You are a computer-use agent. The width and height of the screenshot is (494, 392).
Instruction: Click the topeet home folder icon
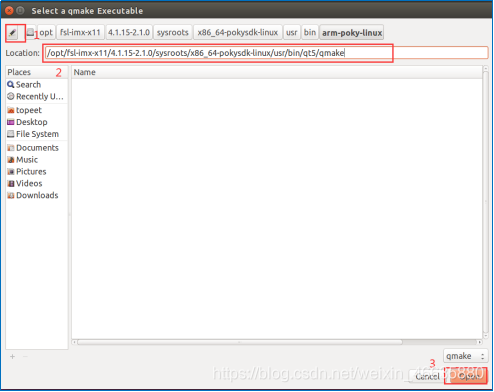point(11,110)
